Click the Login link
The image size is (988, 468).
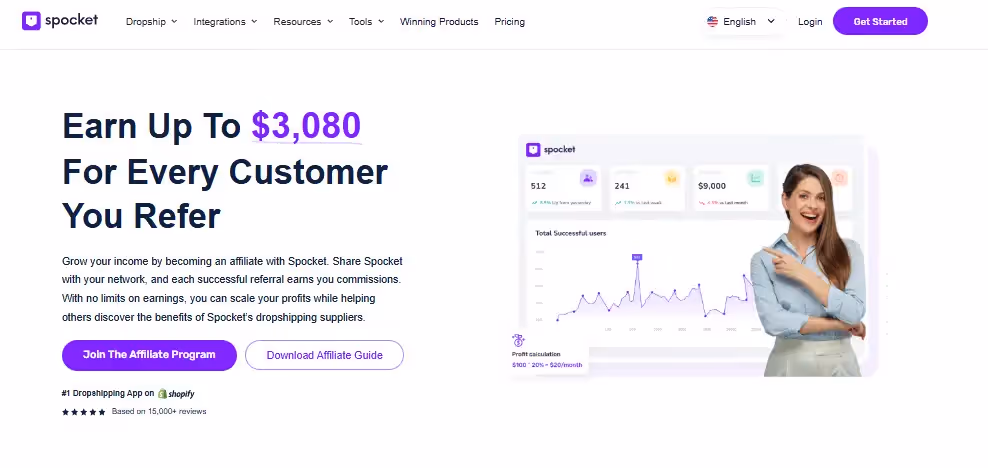click(x=810, y=21)
